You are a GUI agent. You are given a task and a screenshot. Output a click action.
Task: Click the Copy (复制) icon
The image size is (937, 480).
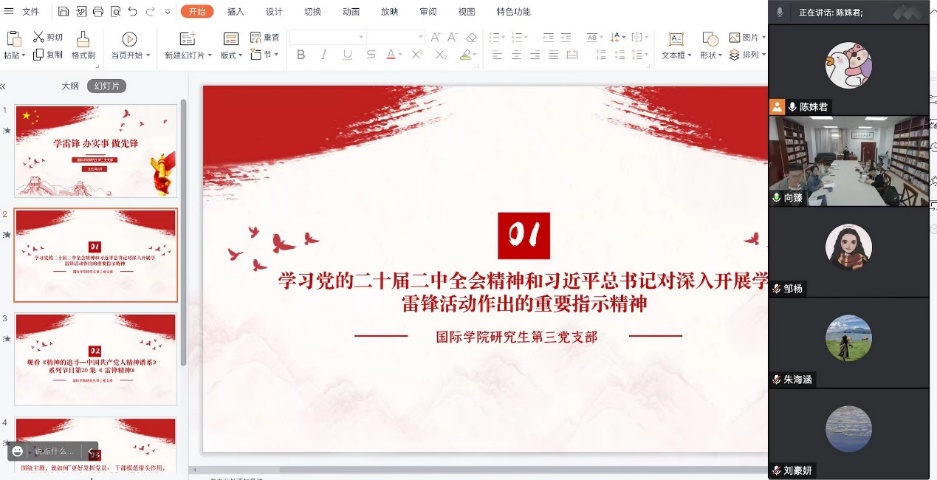(39, 55)
